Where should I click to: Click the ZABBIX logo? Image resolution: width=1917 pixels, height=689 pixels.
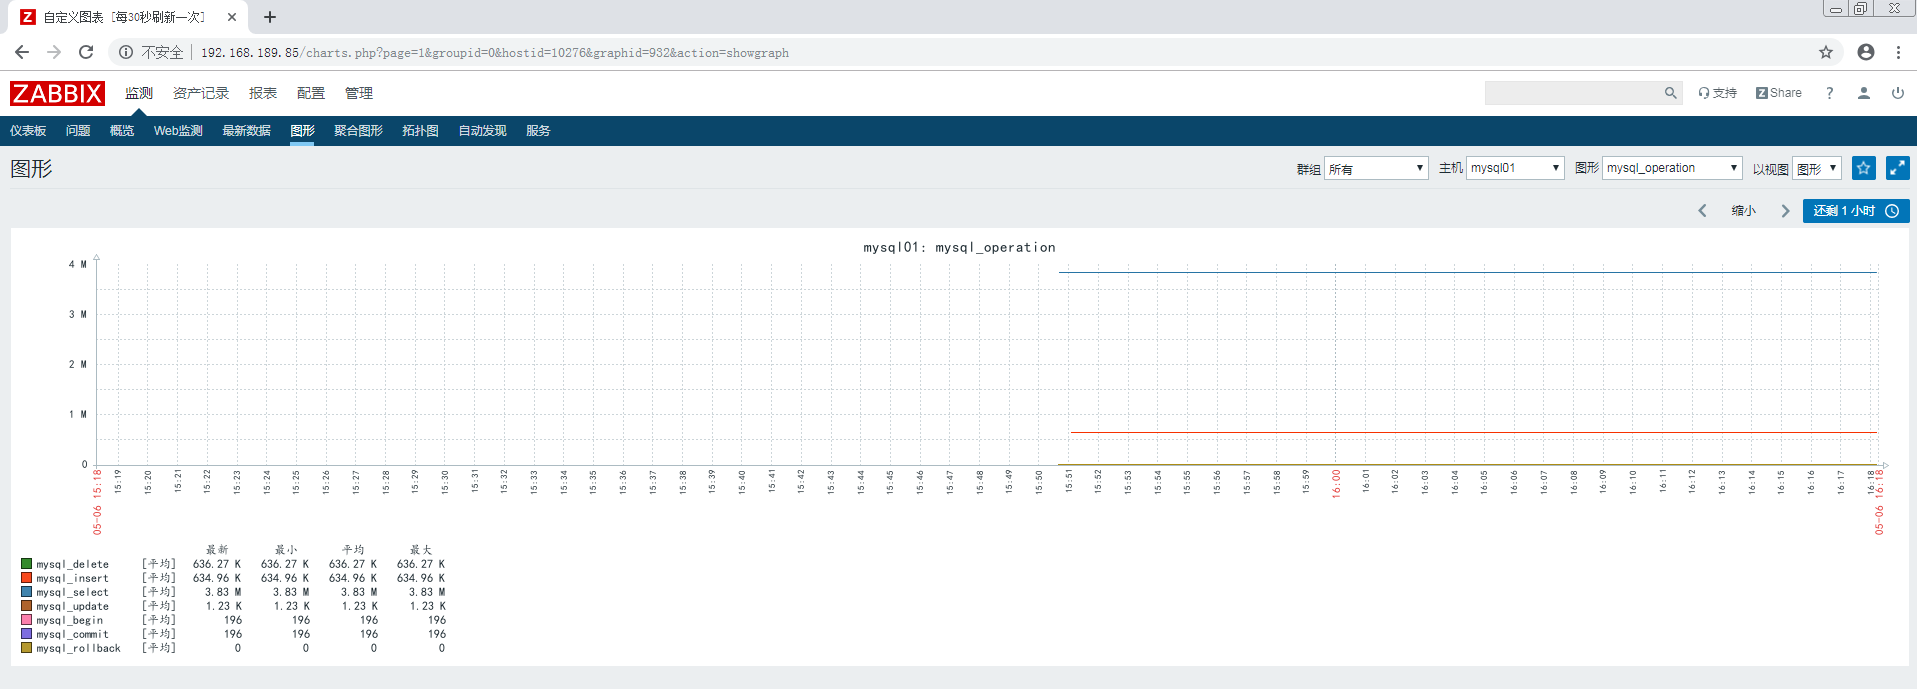pyautogui.click(x=57, y=93)
